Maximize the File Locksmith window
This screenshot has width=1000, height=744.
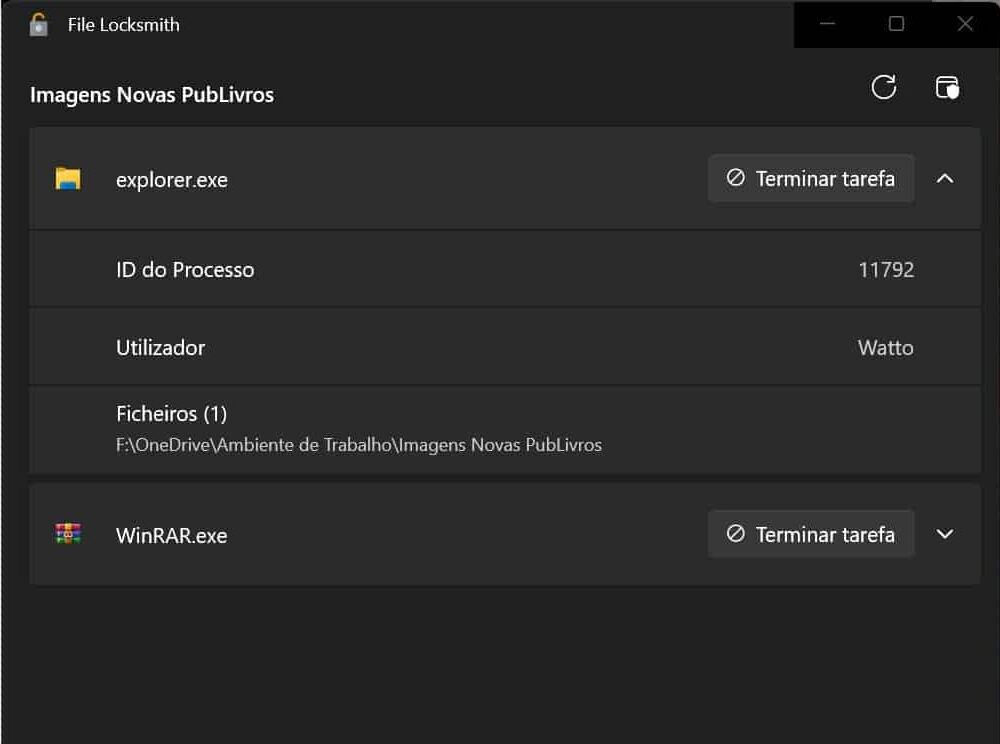pos(896,24)
